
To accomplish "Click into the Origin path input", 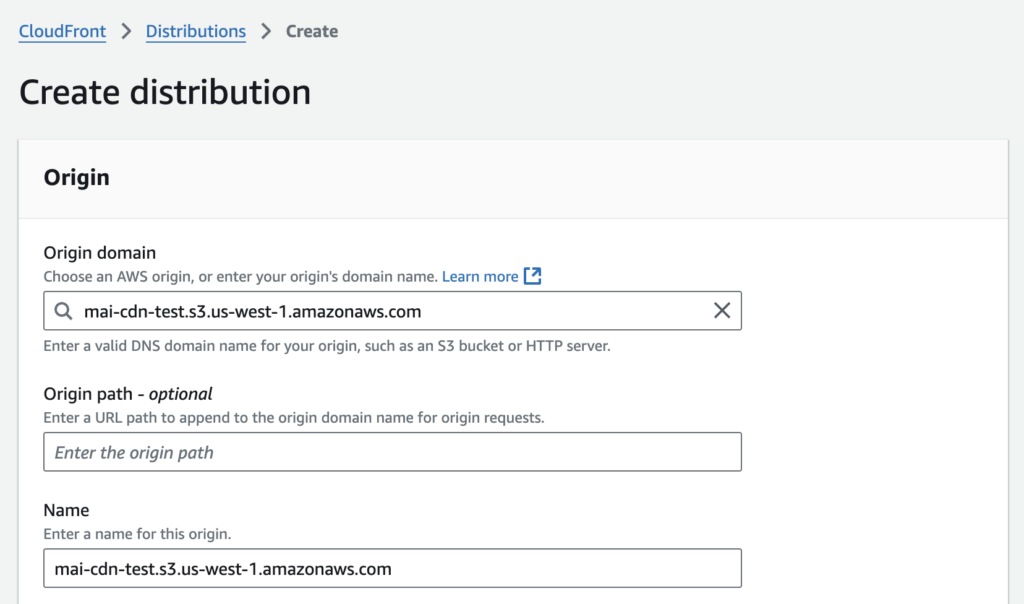I will click(x=392, y=452).
